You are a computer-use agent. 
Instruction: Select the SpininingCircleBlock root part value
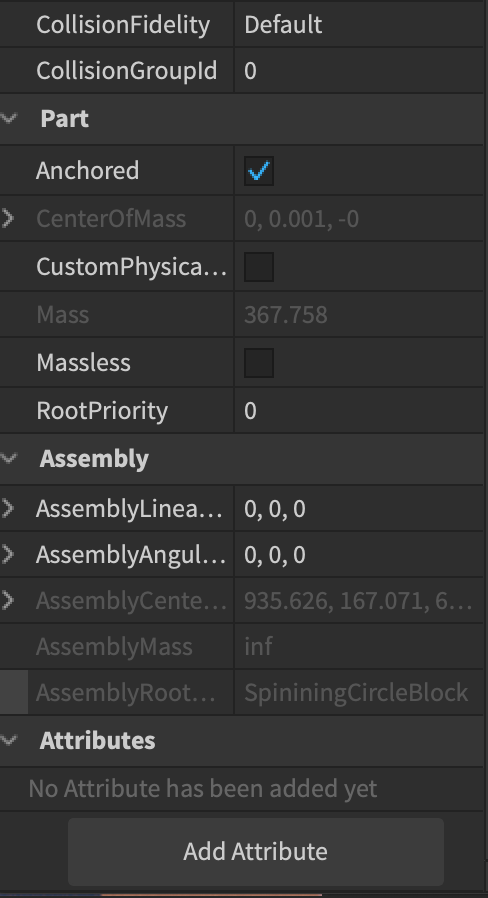tap(356, 693)
